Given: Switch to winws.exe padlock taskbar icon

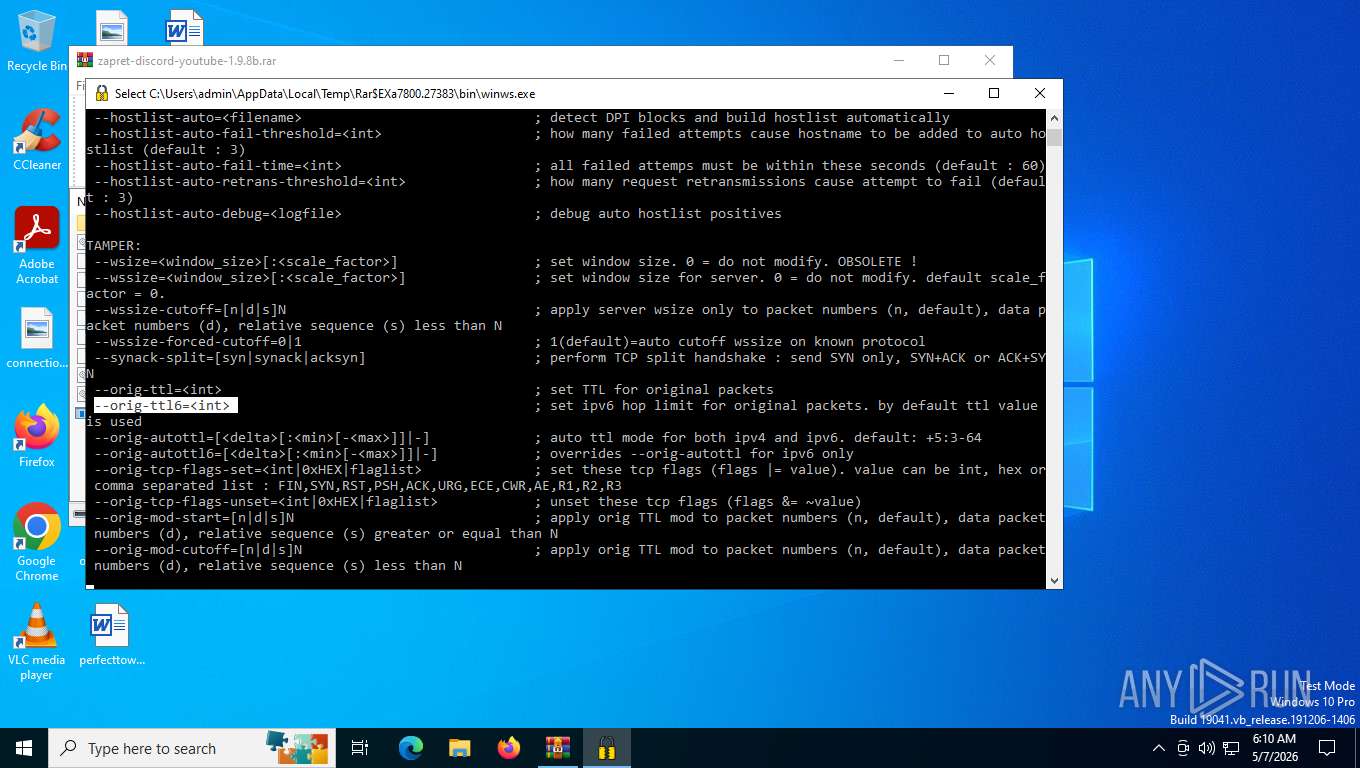Looking at the screenshot, I should click(606, 748).
